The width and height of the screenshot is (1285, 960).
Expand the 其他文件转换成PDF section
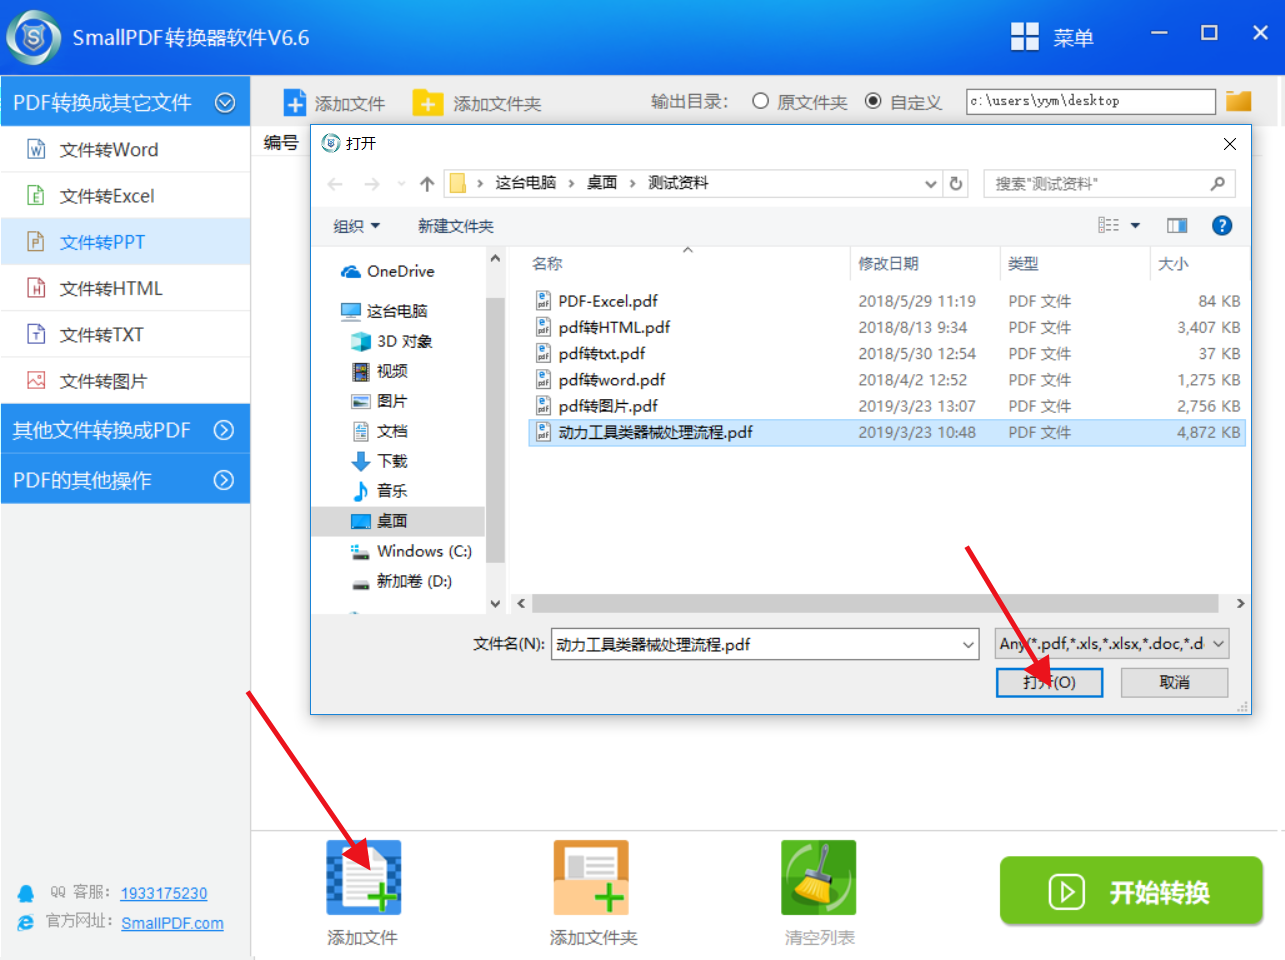(x=224, y=430)
